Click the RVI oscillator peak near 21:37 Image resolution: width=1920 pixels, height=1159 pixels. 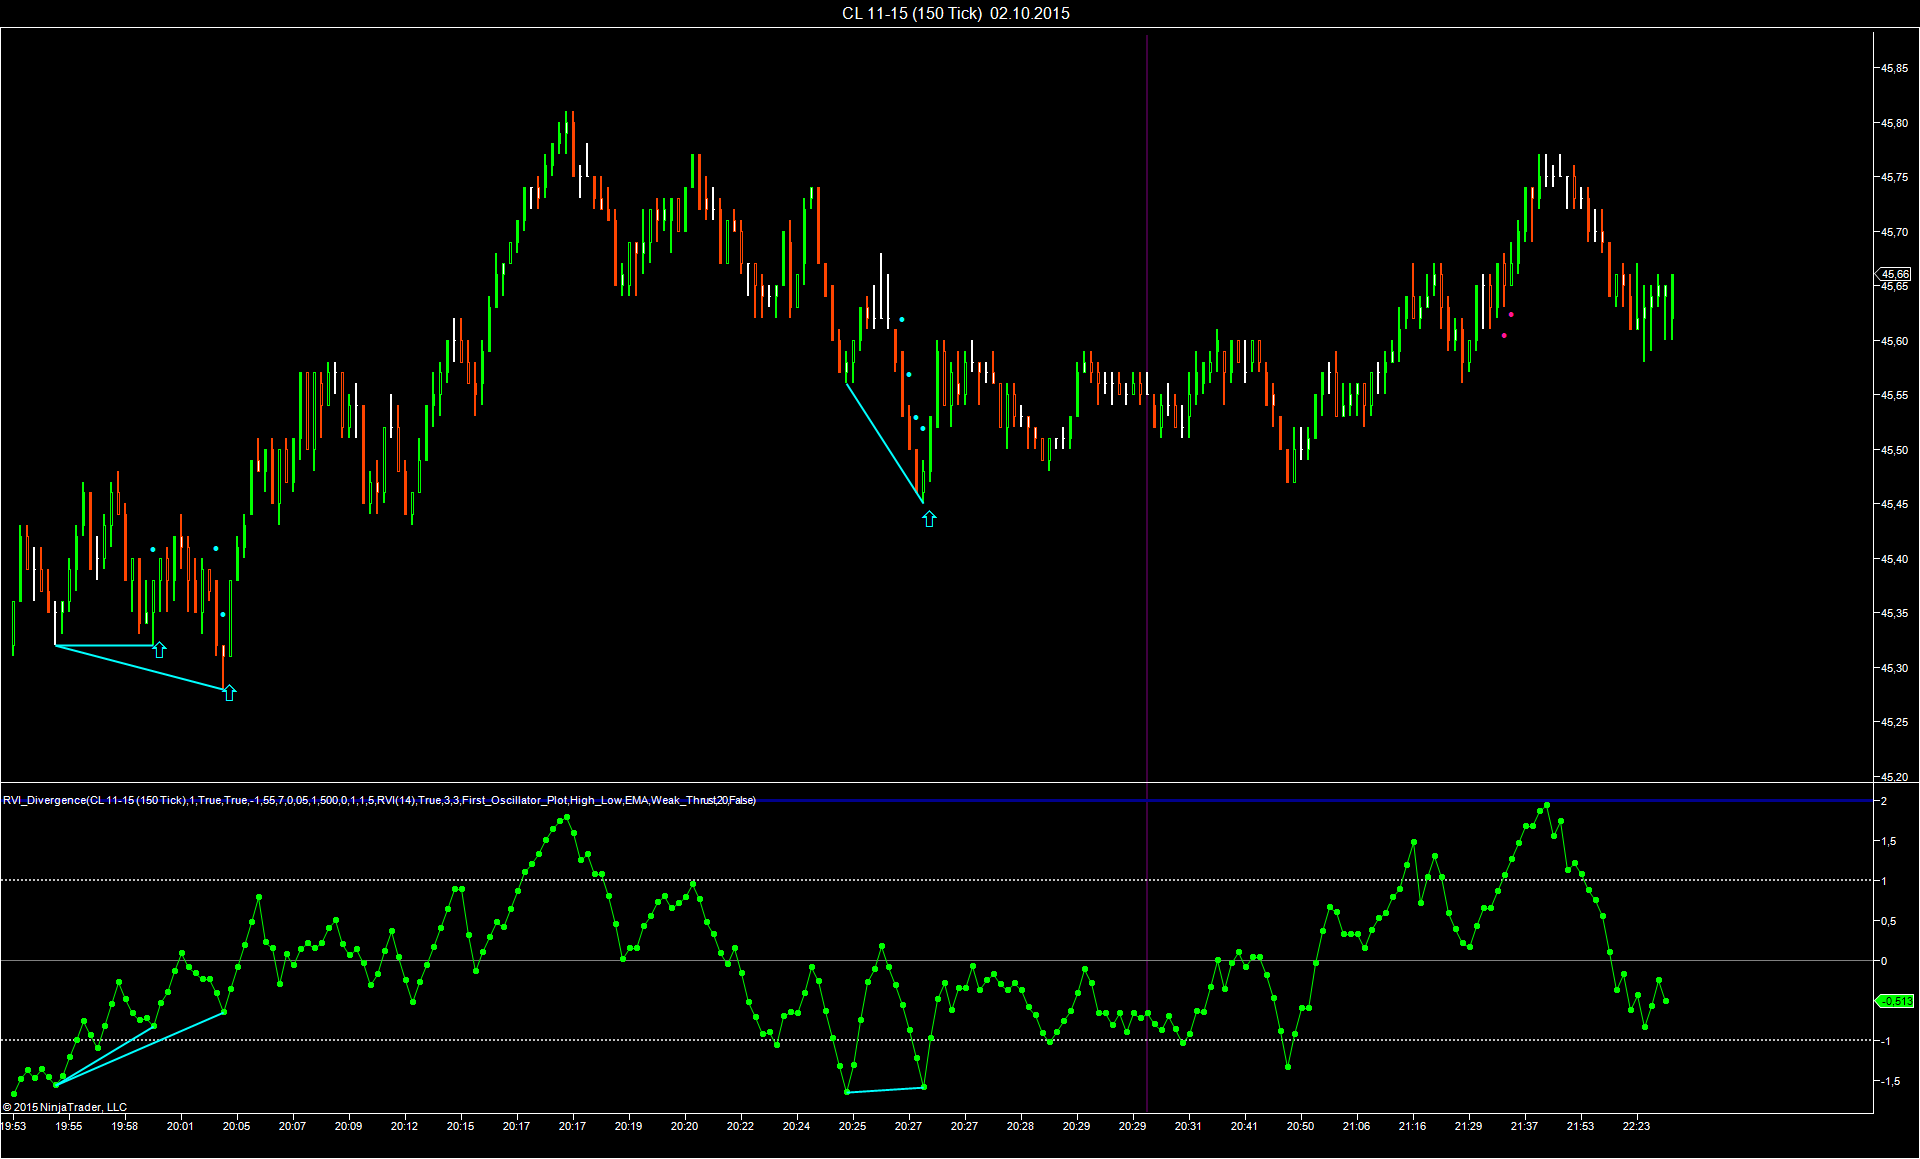[x=1547, y=805]
